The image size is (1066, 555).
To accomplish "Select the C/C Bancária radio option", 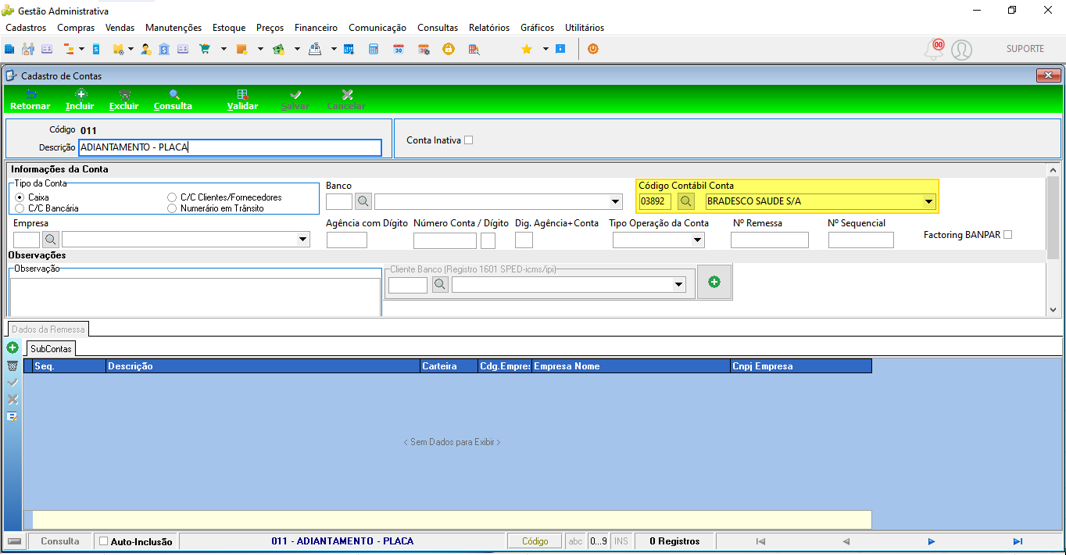I will click(x=20, y=208).
